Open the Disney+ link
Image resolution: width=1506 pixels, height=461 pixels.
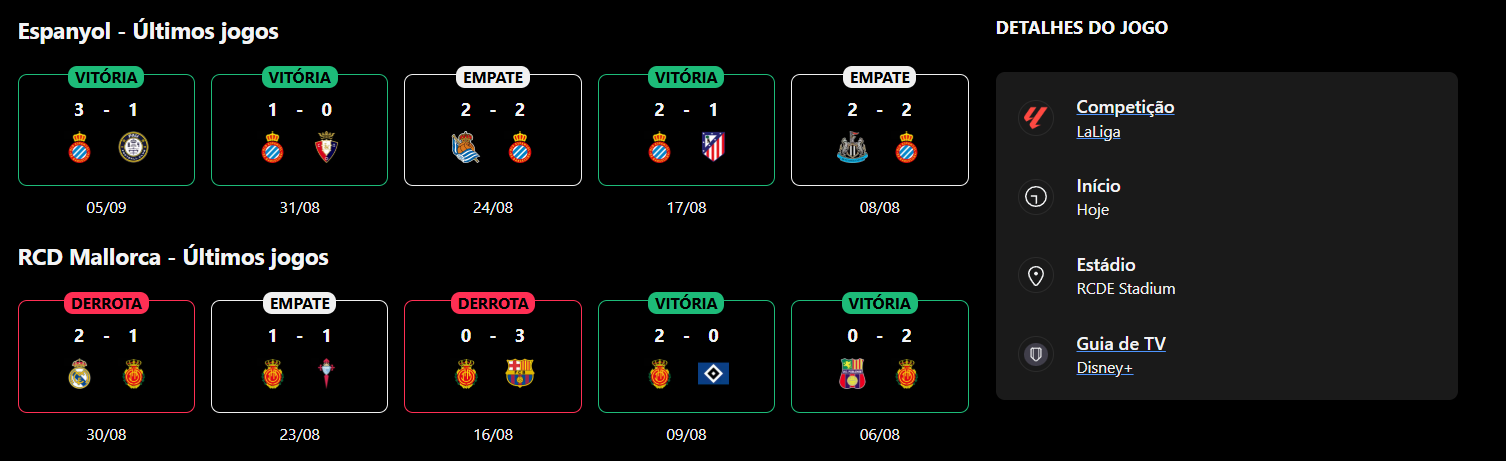tap(1104, 367)
